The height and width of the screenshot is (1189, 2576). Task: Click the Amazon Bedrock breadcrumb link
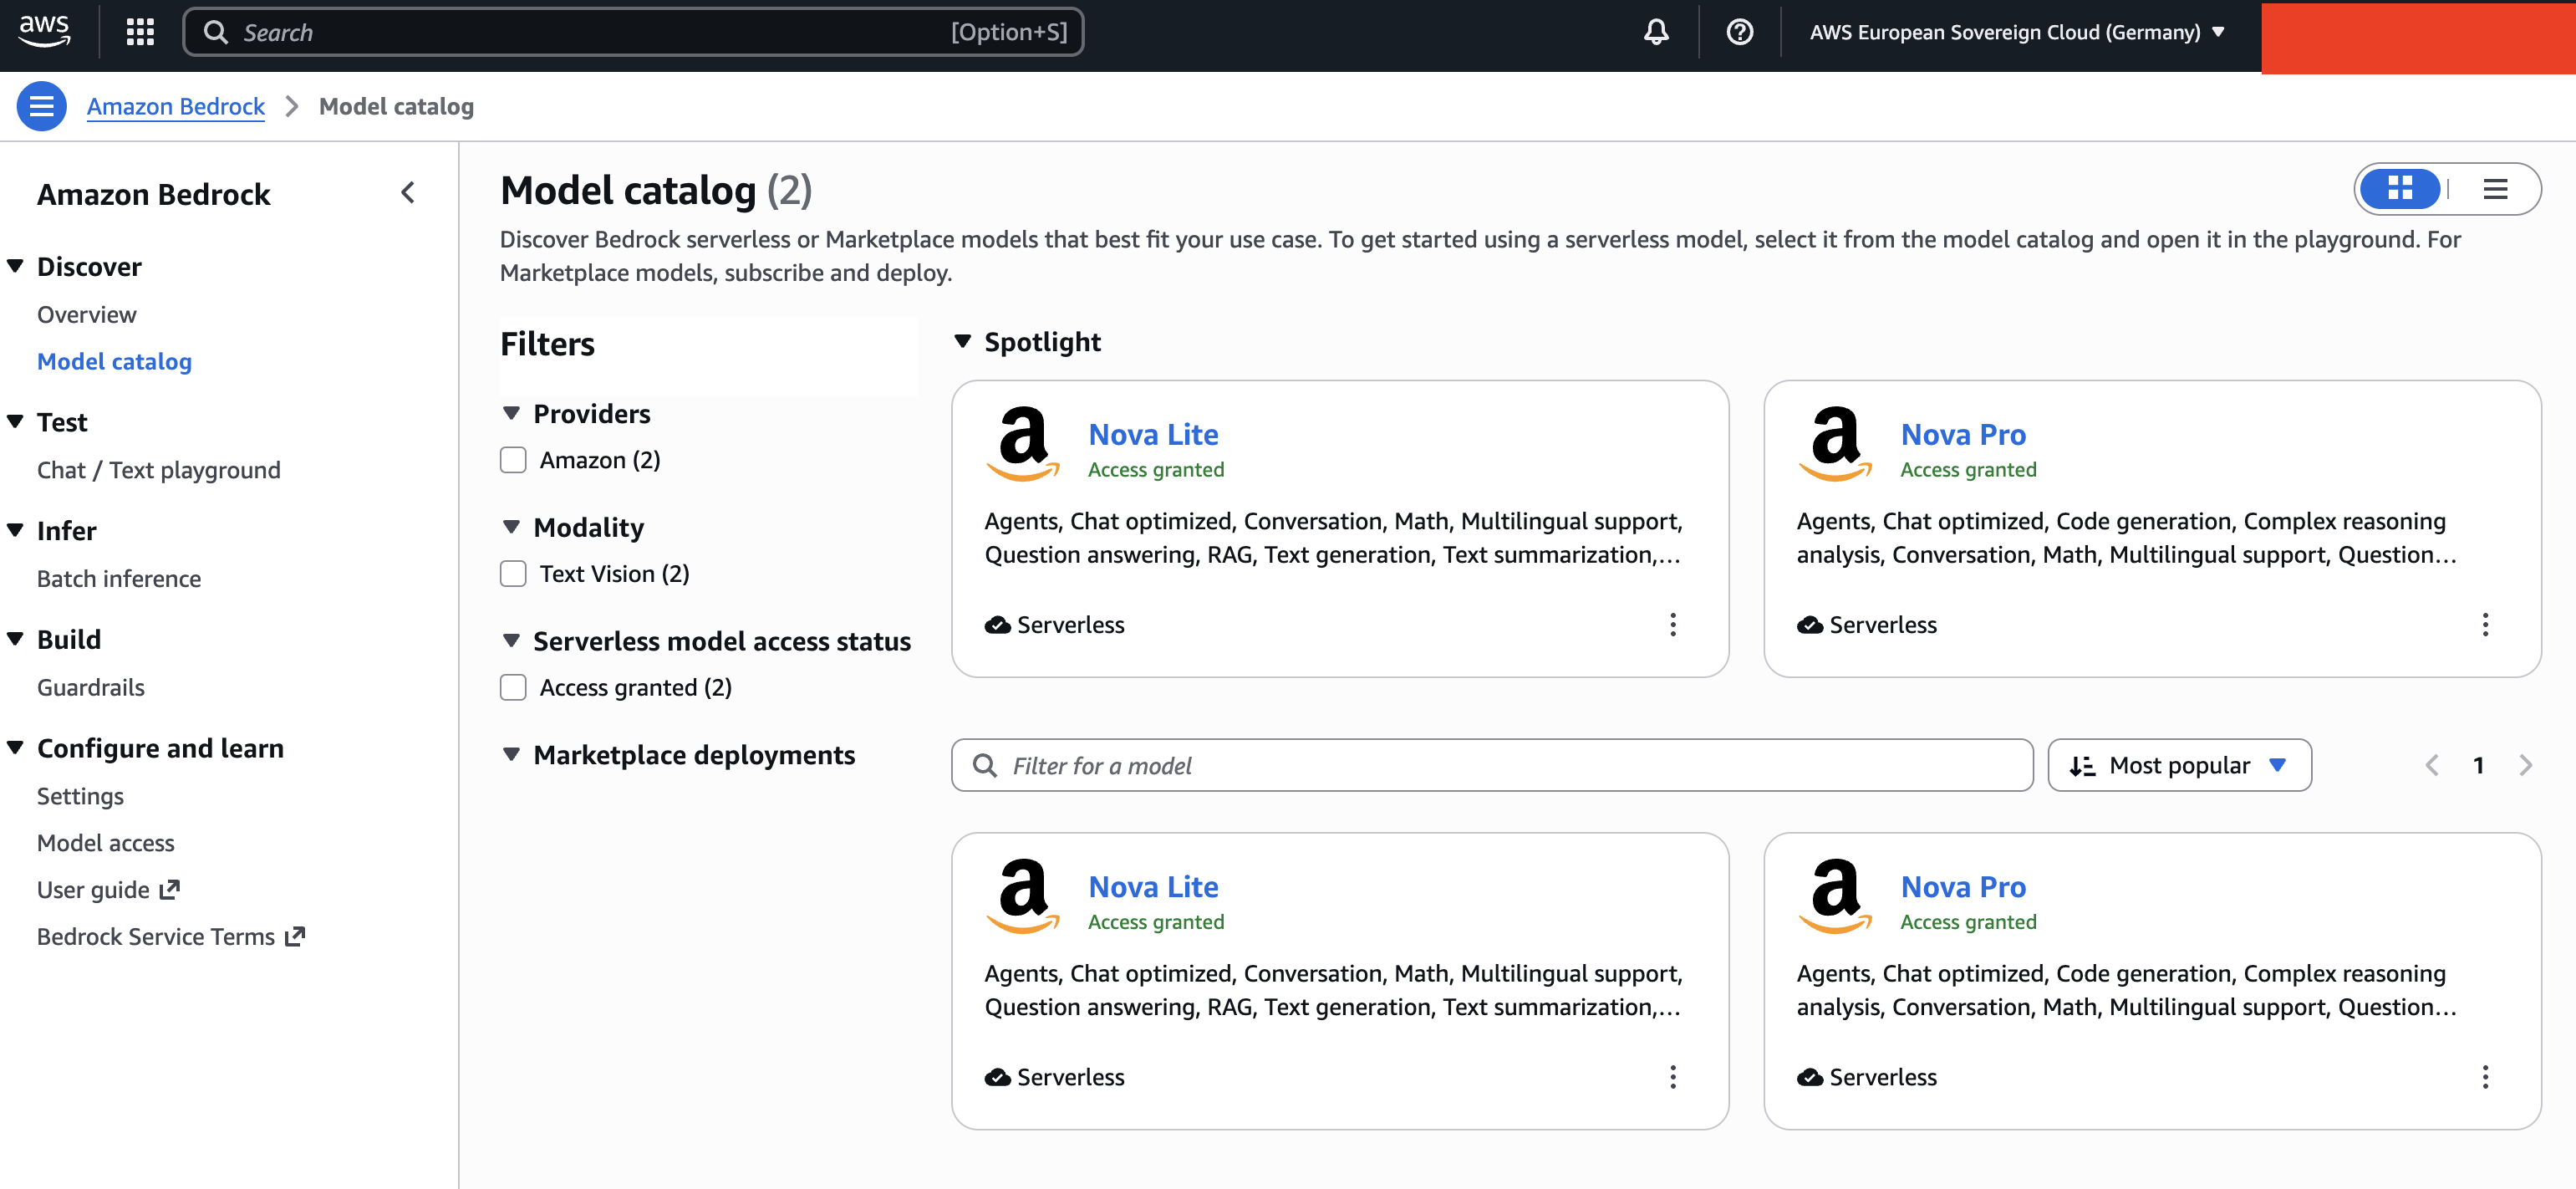click(x=175, y=106)
